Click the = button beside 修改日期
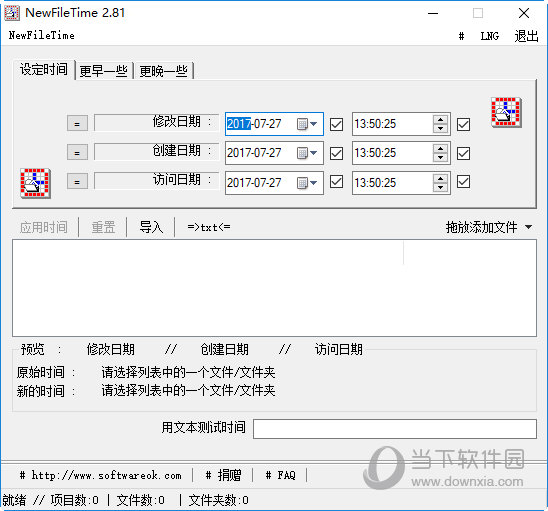The width and height of the screenshot is (548, 511). (77, 123)
